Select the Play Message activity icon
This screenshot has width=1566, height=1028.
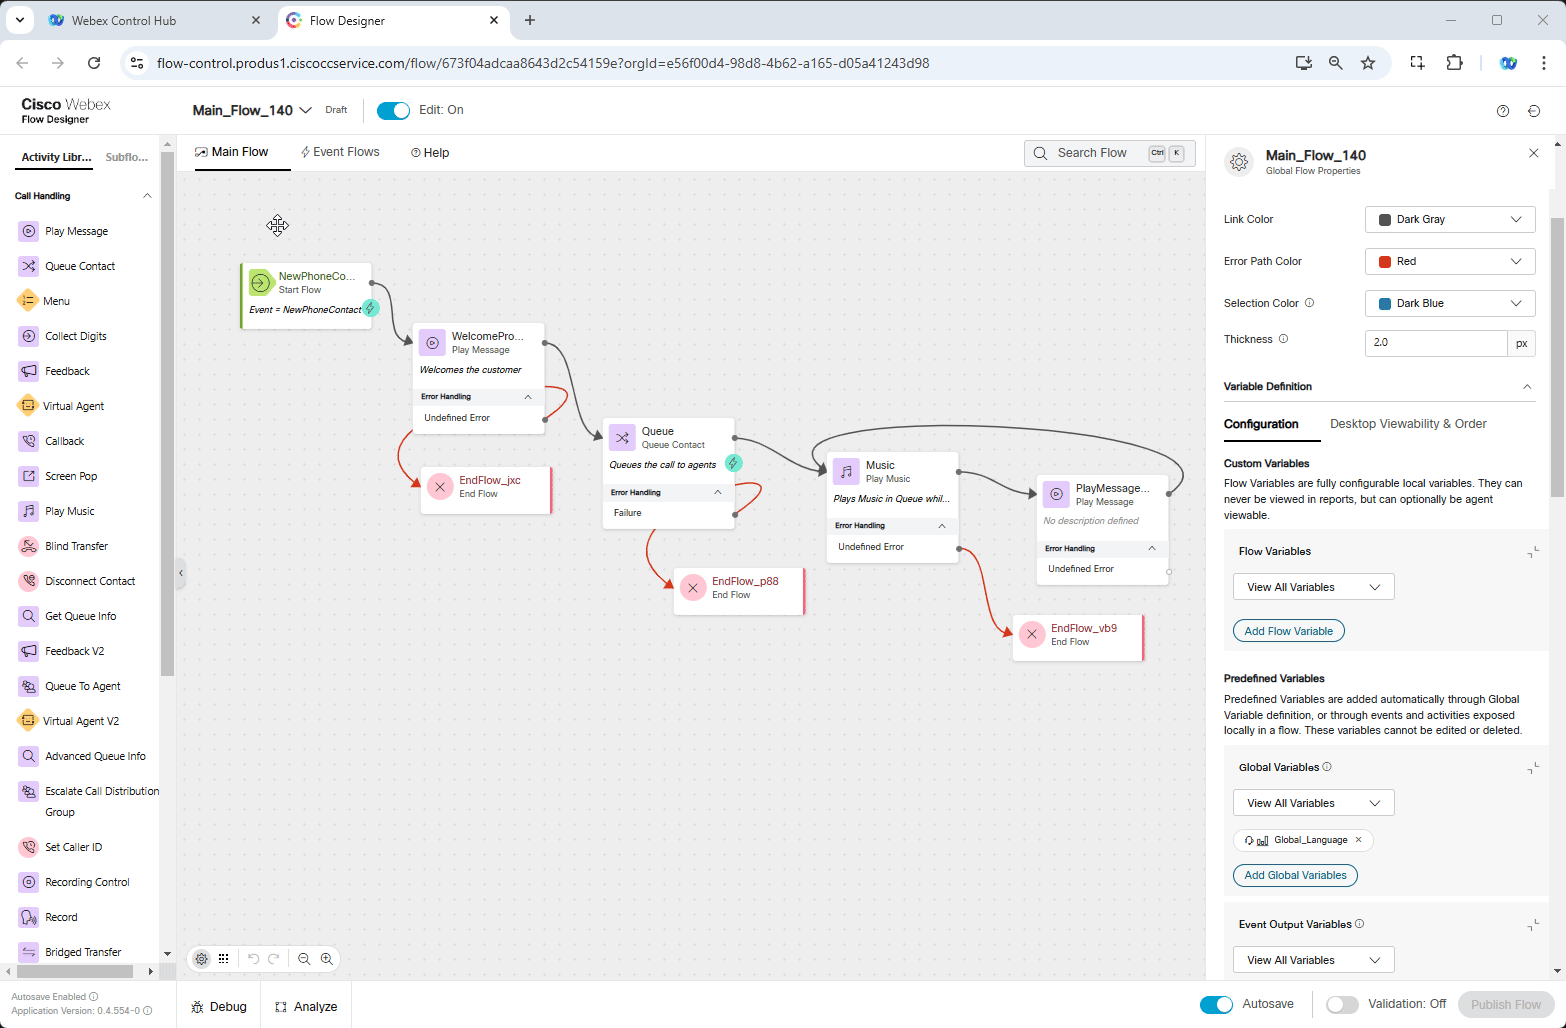(x=29, y=231)
